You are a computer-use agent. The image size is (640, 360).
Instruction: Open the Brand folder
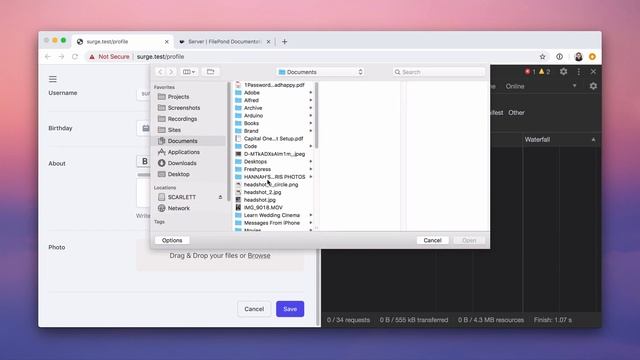point(251,131)
